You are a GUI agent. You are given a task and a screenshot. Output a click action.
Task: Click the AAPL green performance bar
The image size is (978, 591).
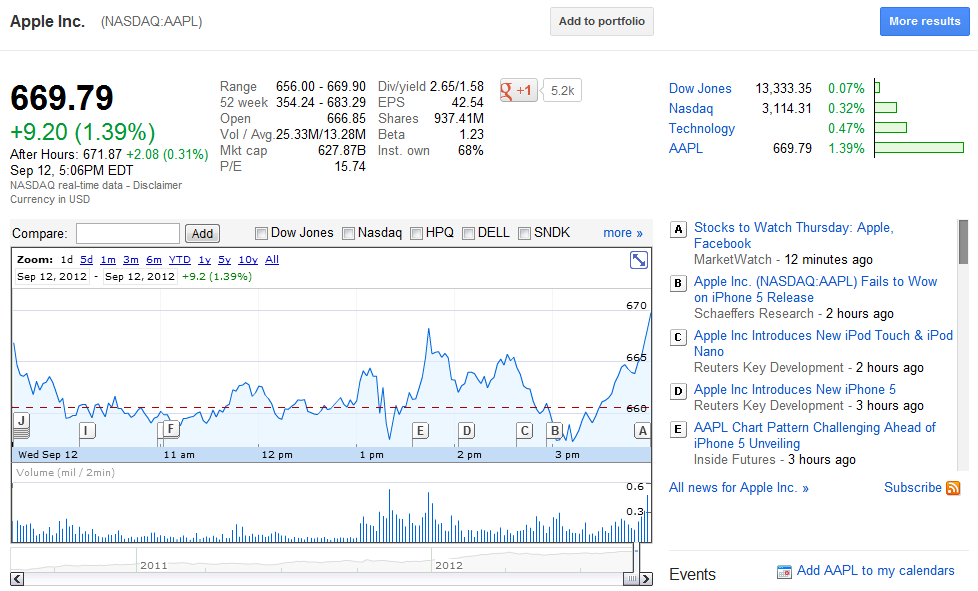919,148
